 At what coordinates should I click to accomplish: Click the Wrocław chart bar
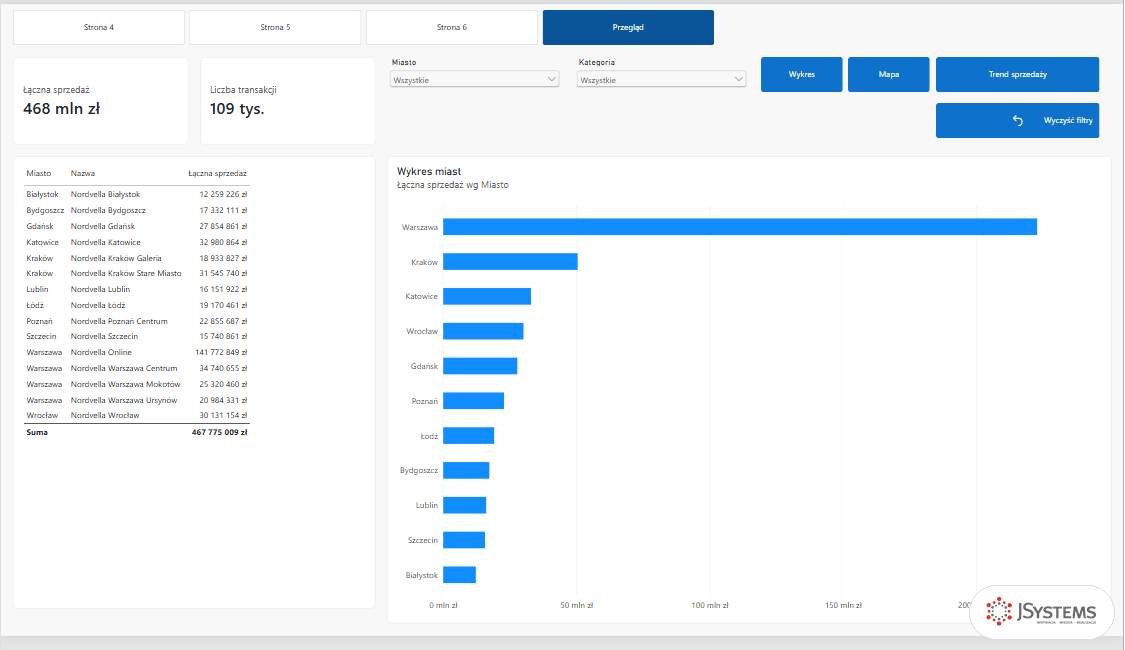click(483, 331)
